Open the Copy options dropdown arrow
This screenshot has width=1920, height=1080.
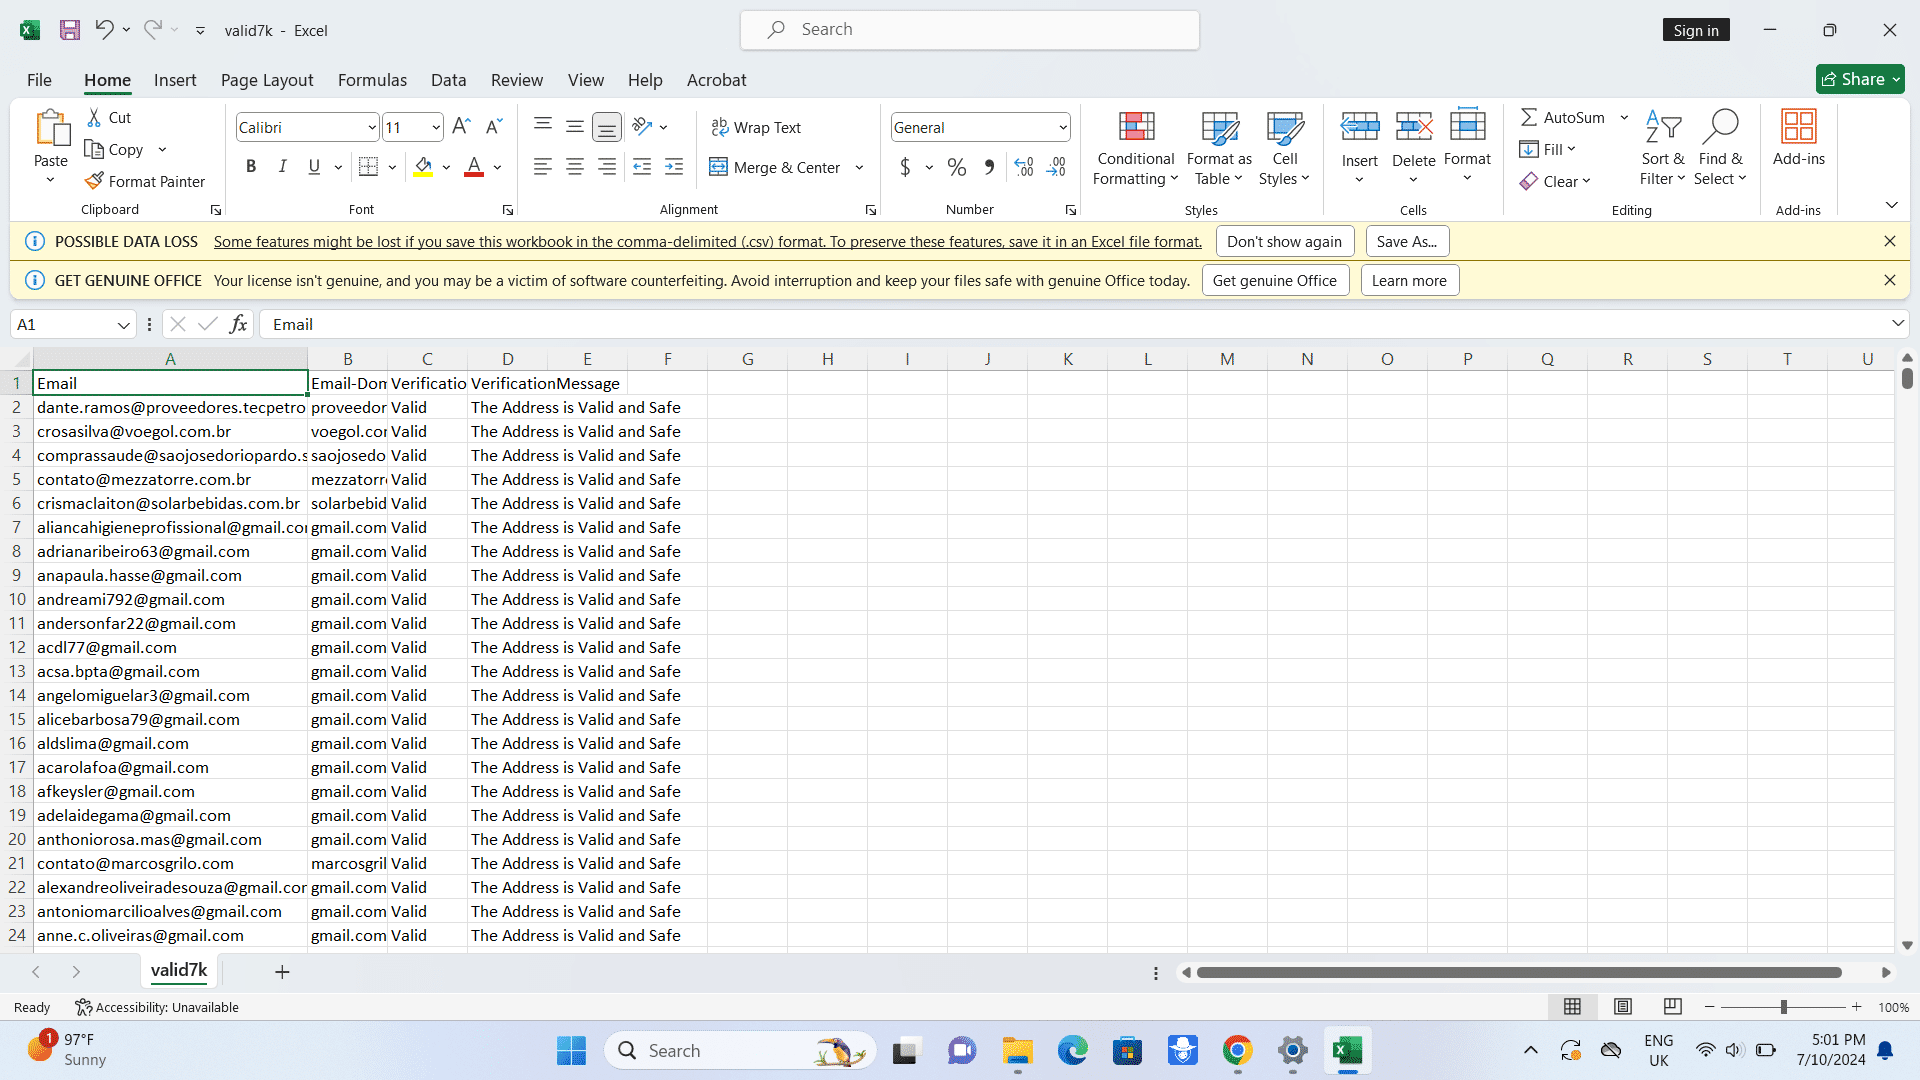(x=162, y=150)
